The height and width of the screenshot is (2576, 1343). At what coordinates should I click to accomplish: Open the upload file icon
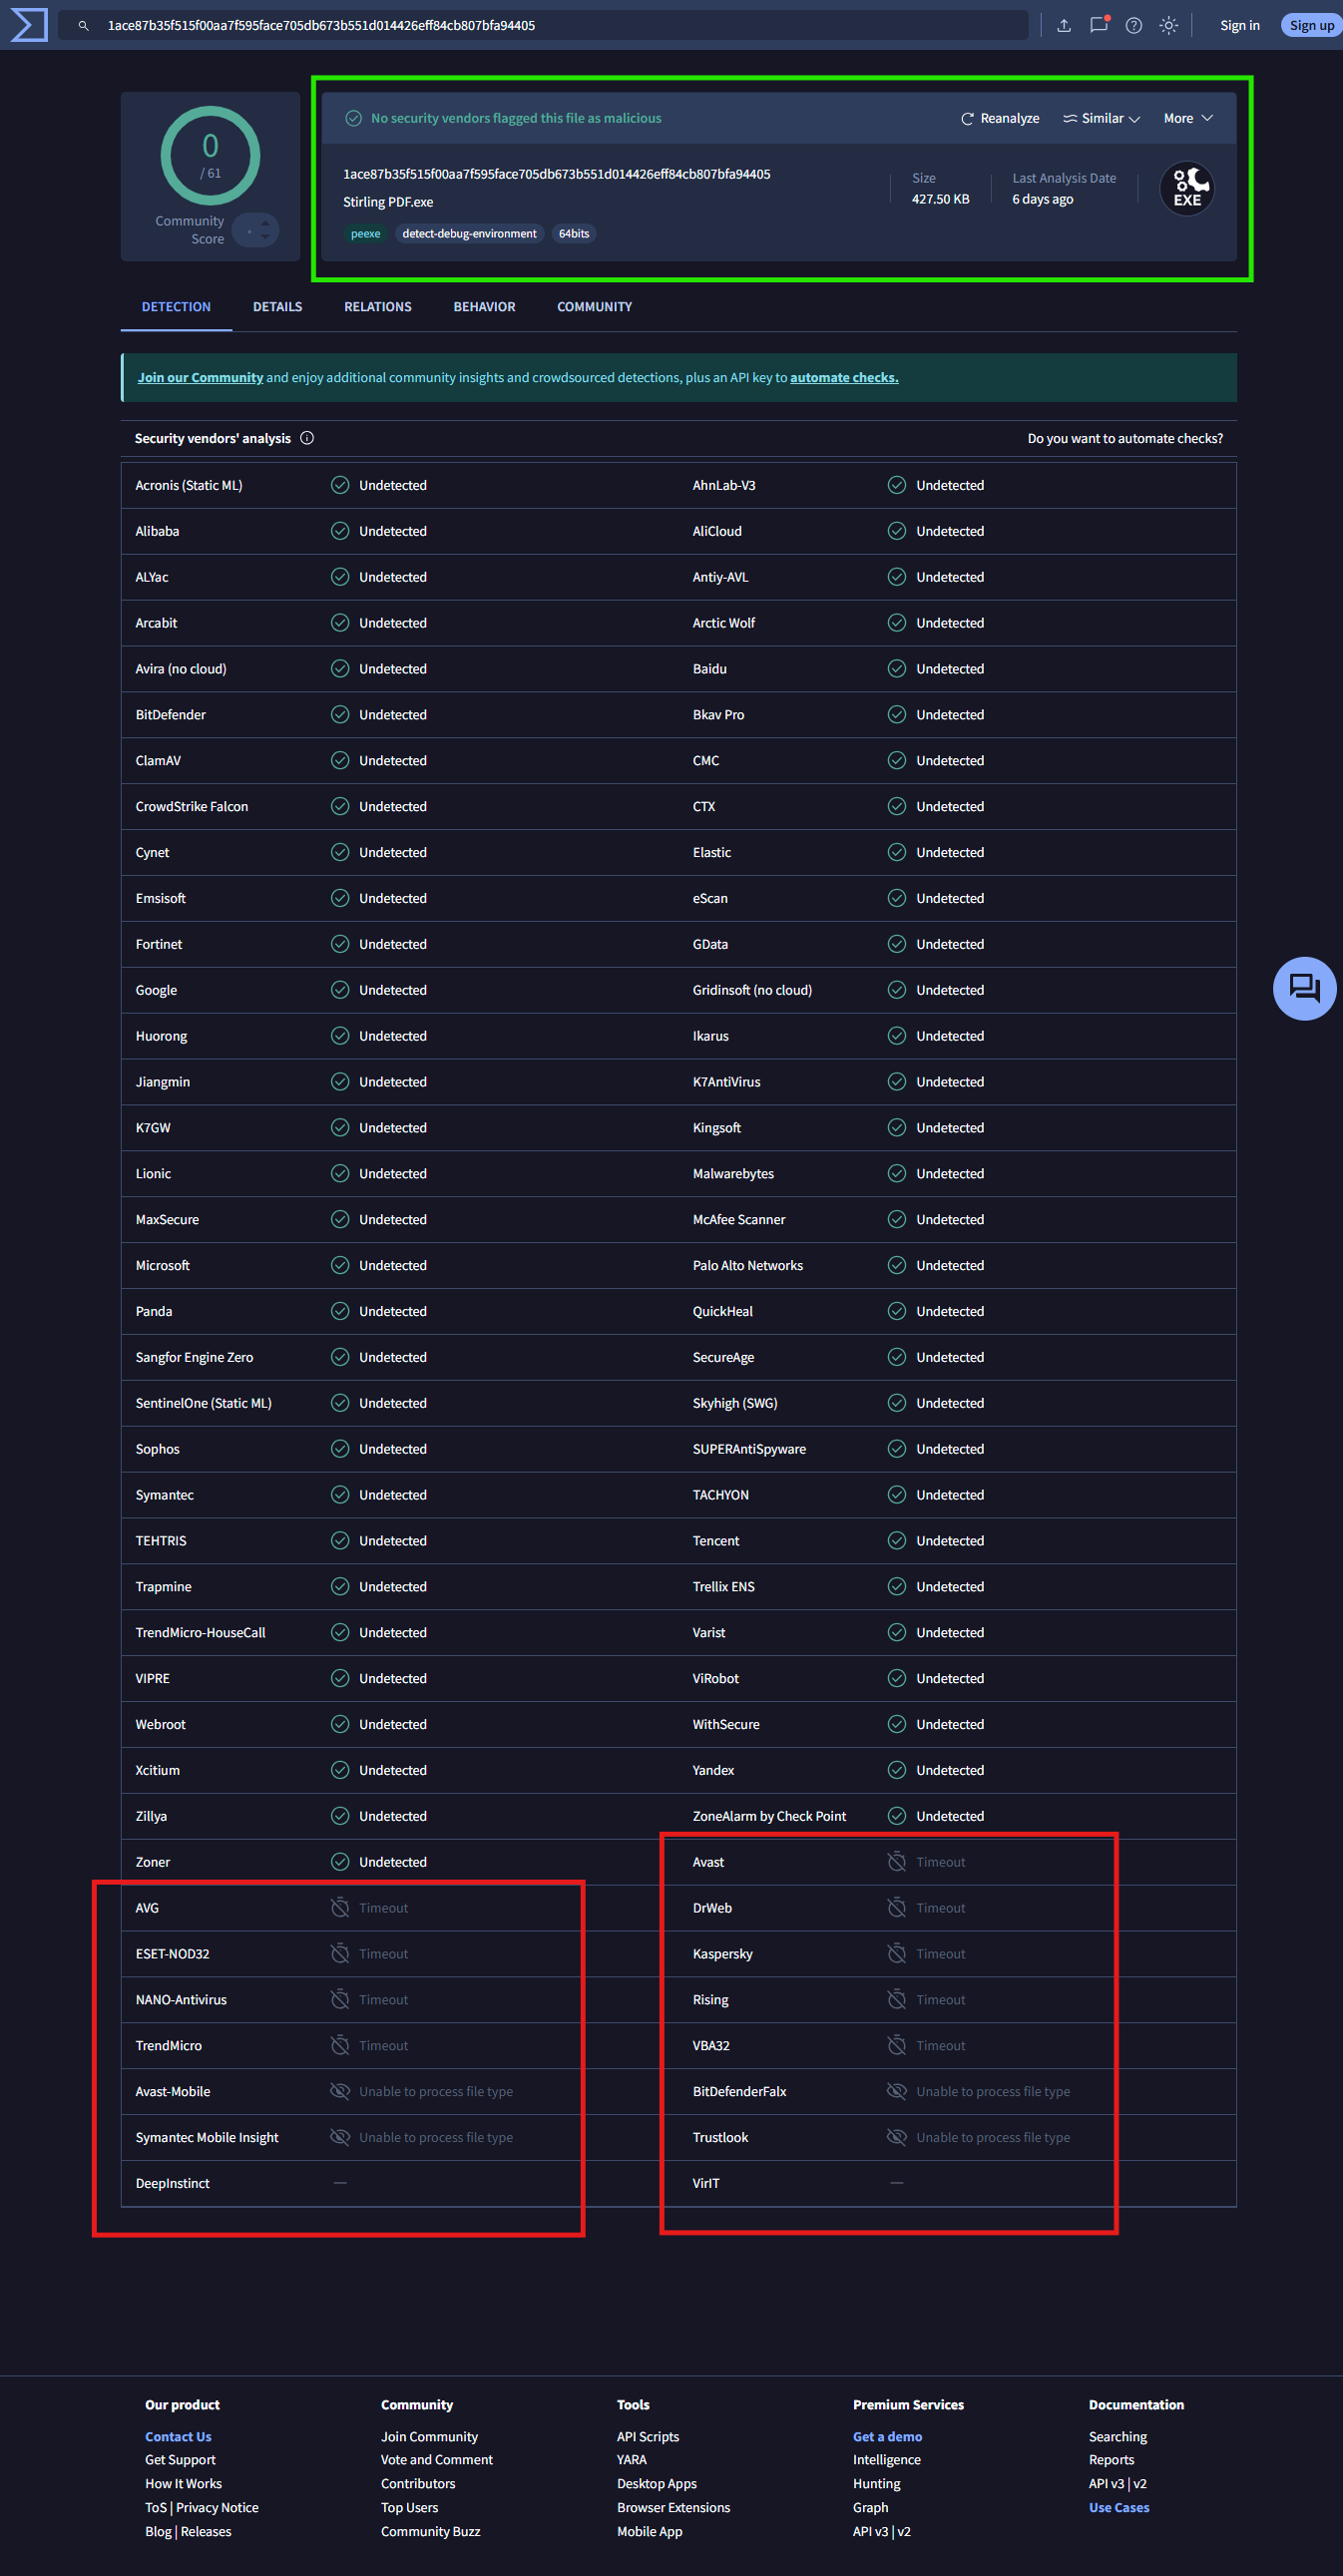point(1064,26)
